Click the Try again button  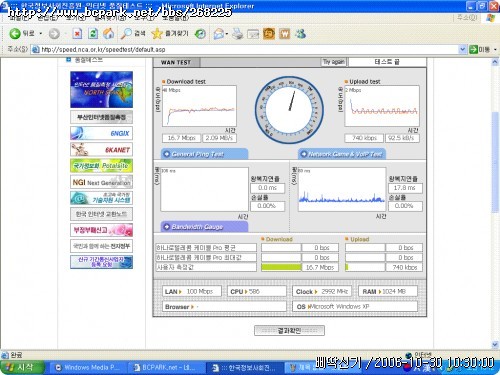(x=334, y=62)
